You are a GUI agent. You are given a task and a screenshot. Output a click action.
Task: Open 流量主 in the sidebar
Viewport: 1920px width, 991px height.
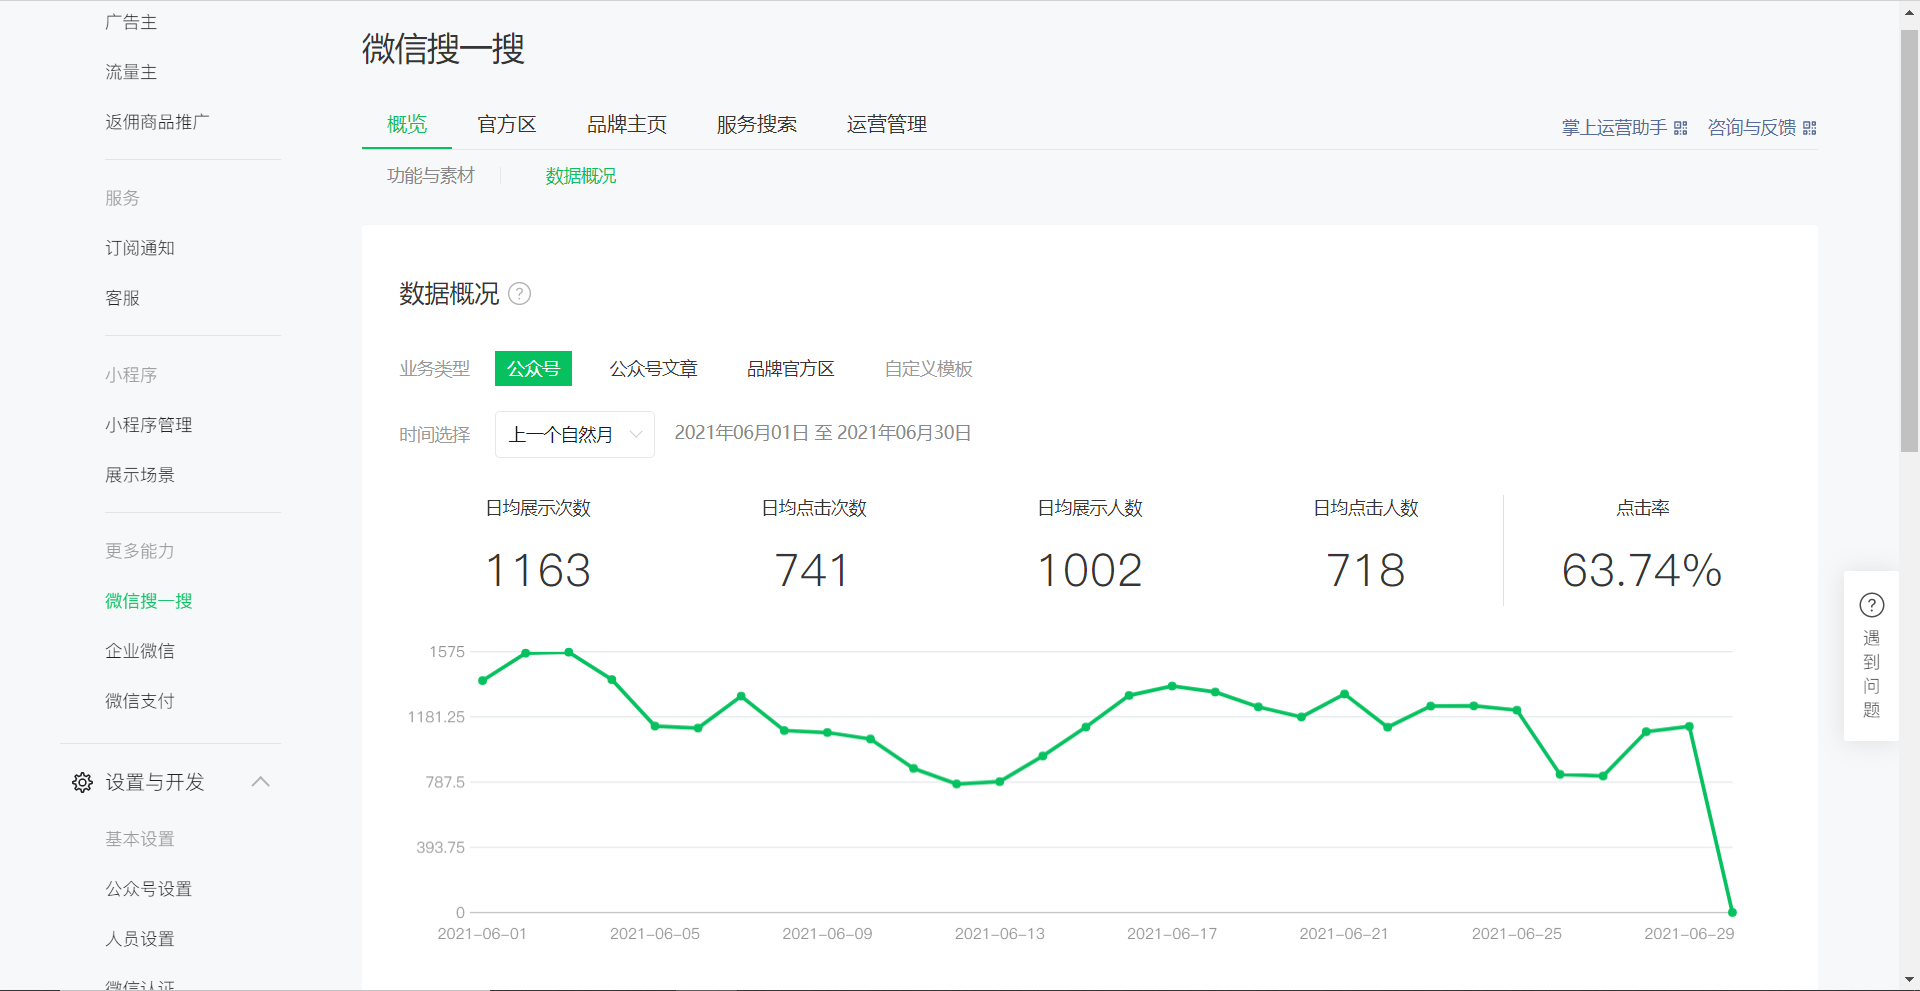(131, 72)
